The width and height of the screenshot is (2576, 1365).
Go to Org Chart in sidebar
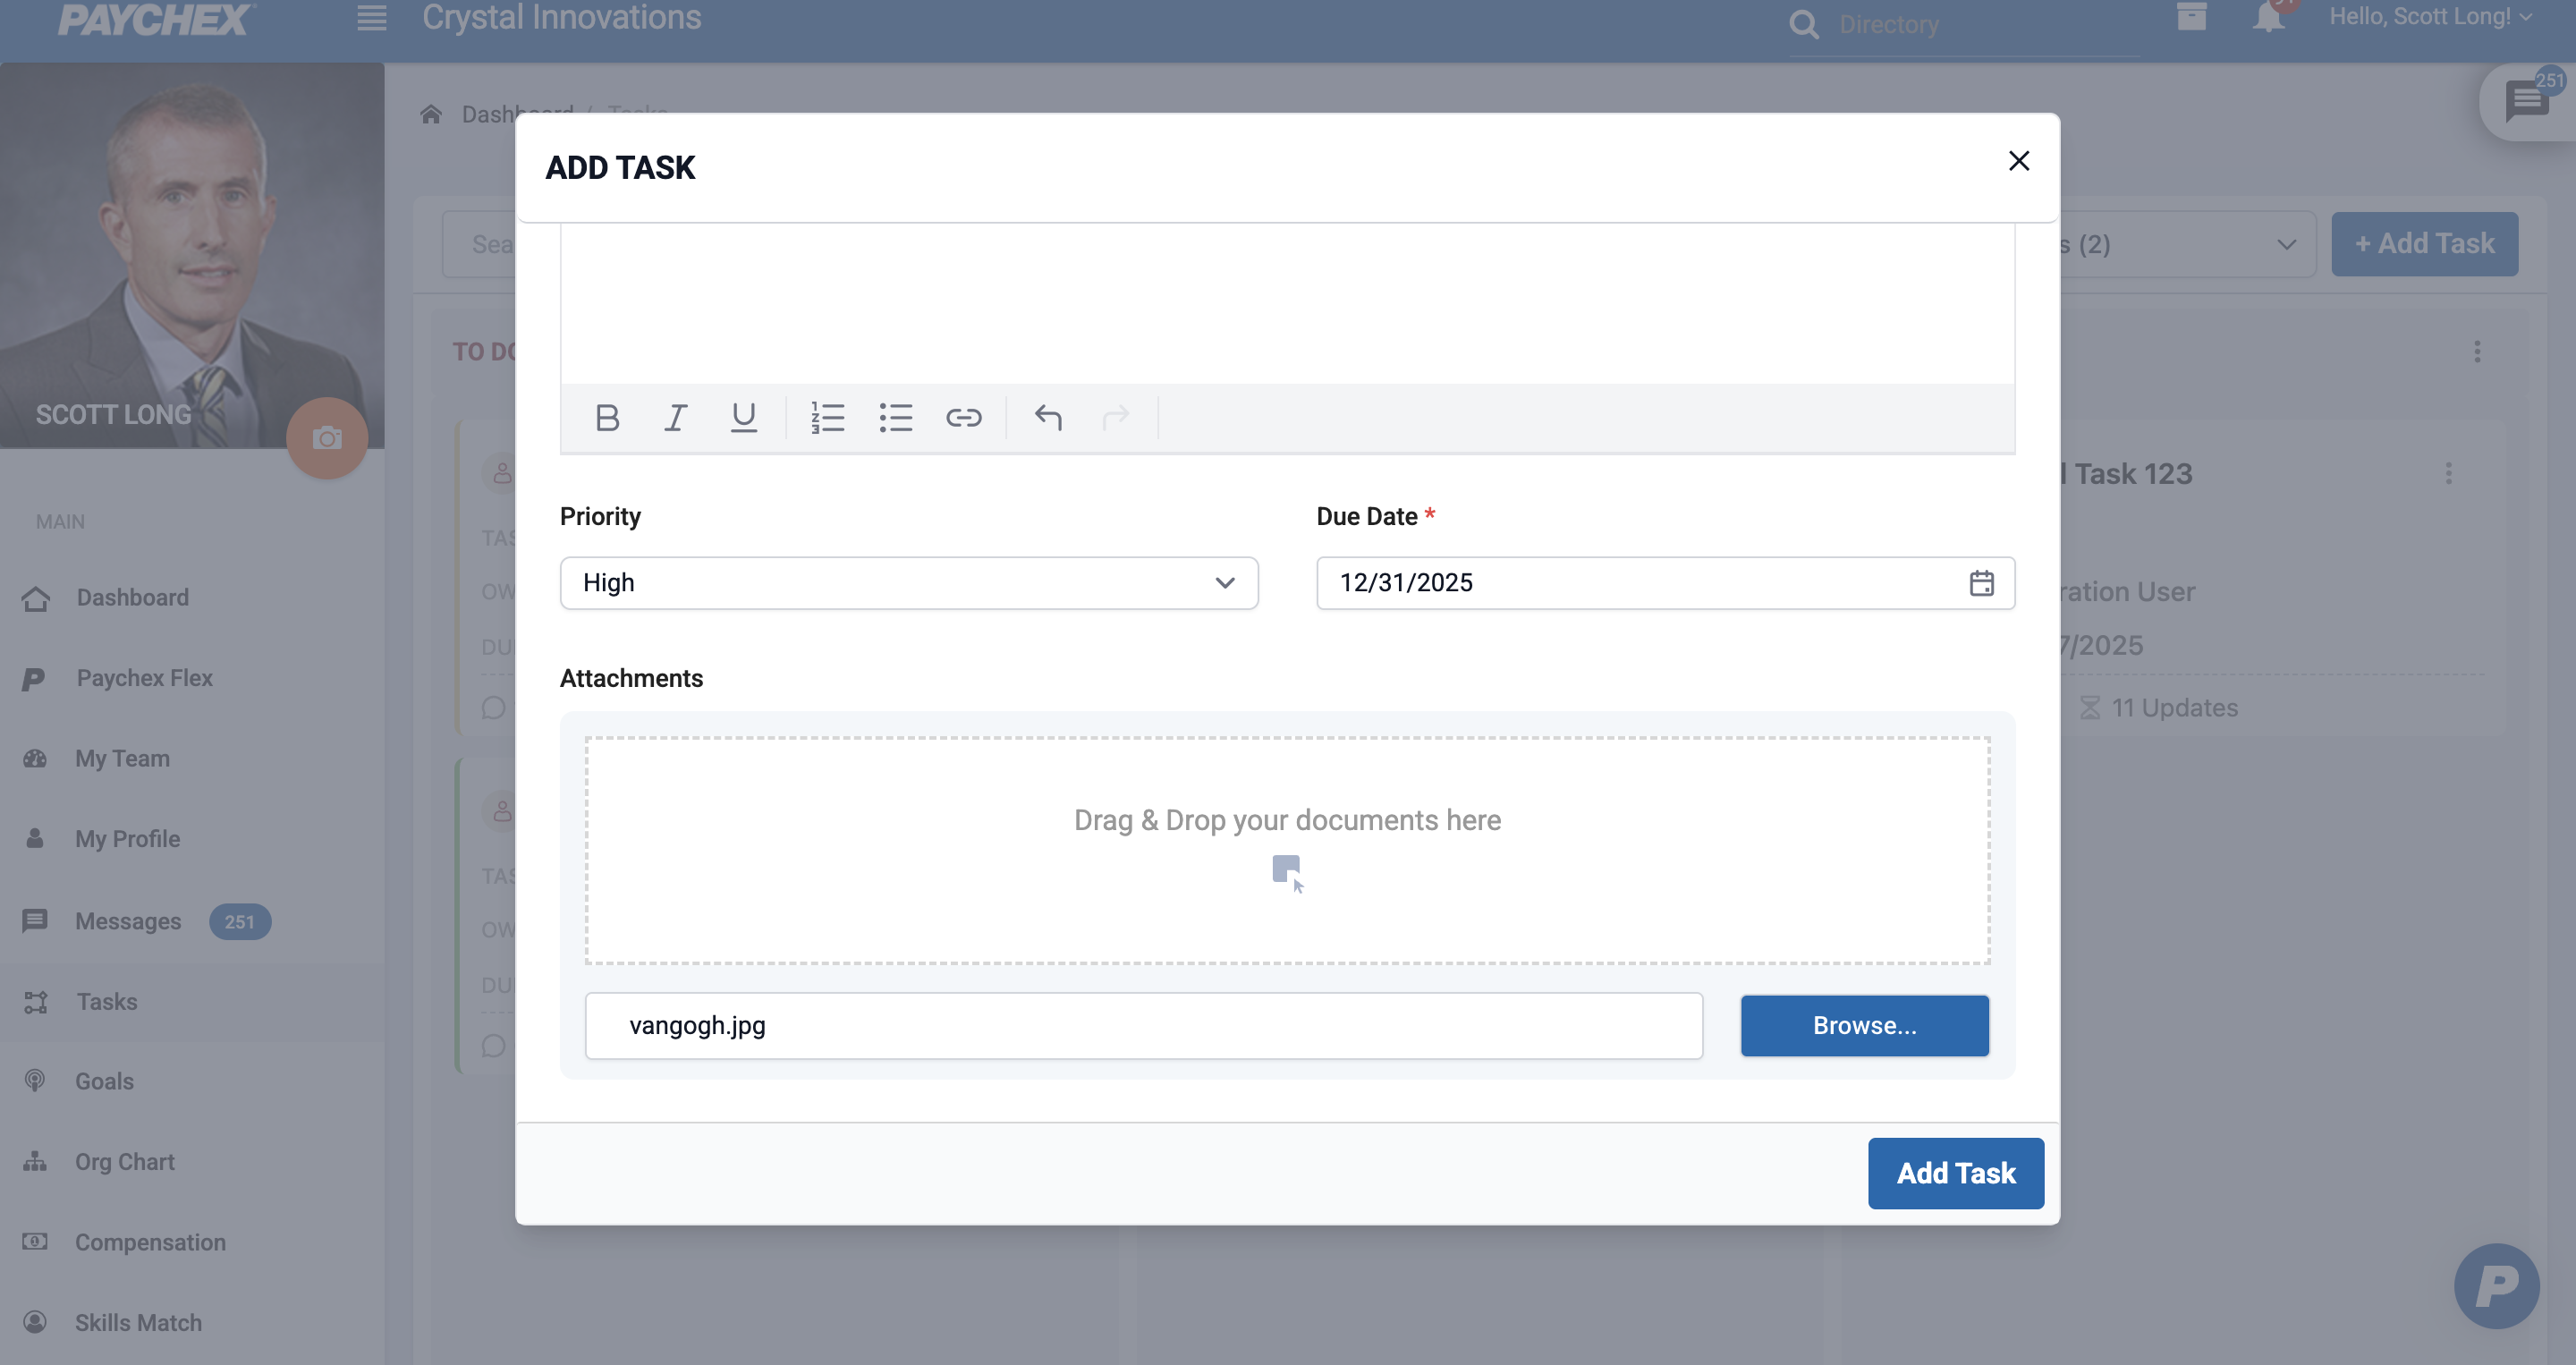[124, 1161]
